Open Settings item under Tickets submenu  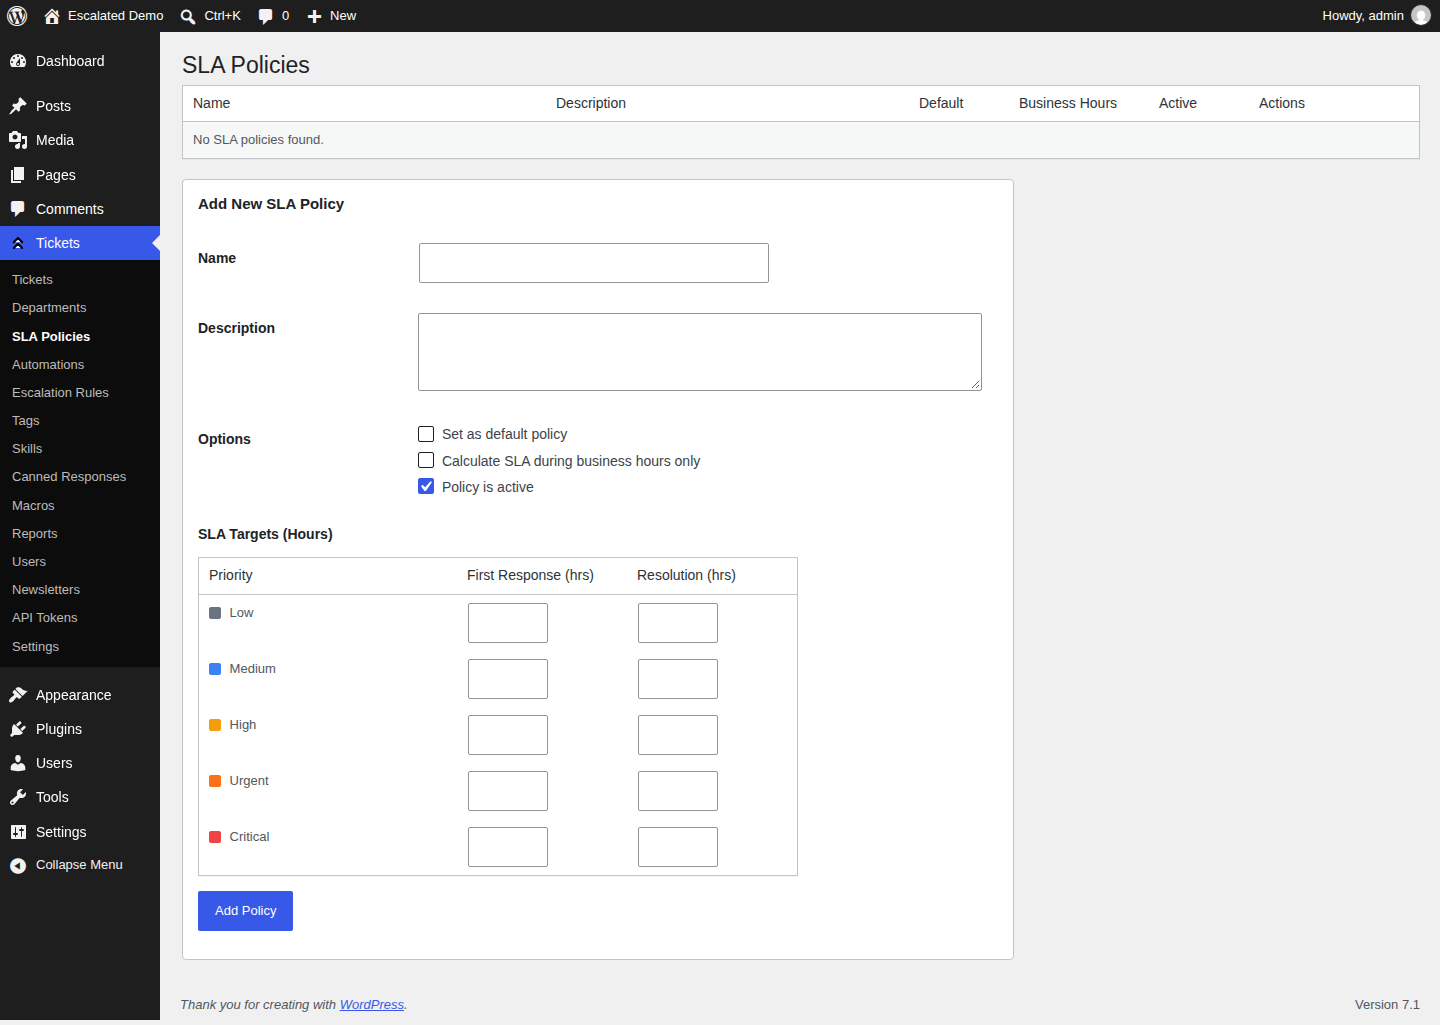point(36,647)
